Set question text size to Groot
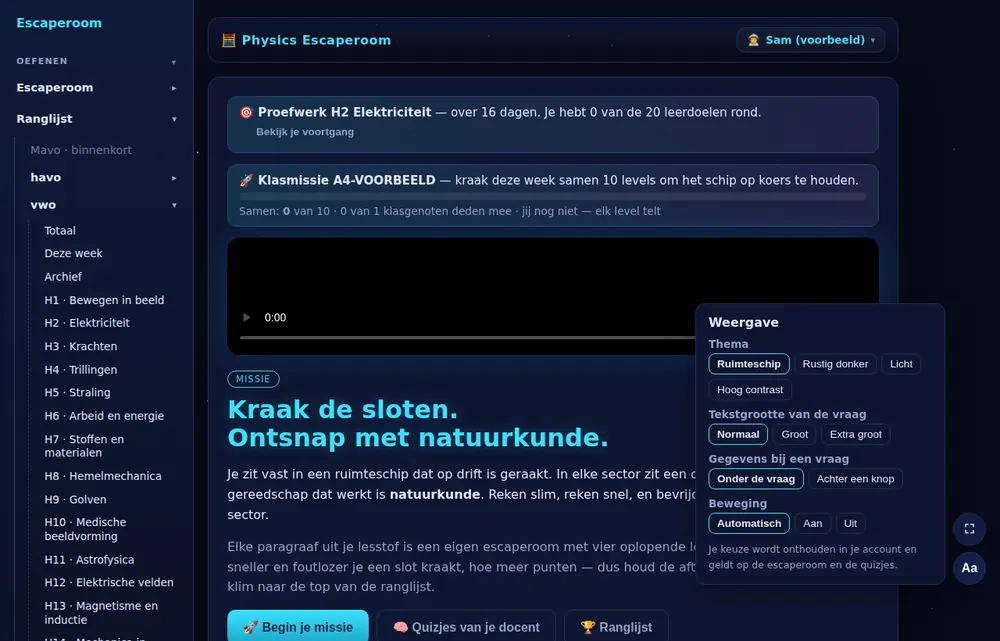 click(795, 434)
